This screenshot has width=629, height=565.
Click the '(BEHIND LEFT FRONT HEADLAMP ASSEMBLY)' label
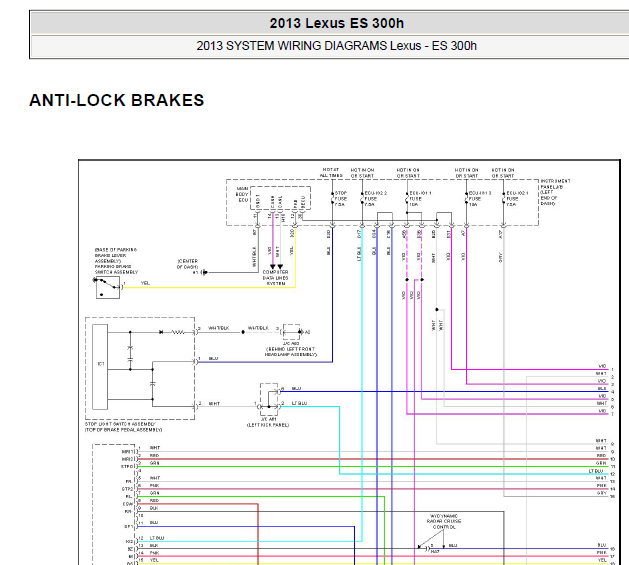291,352
